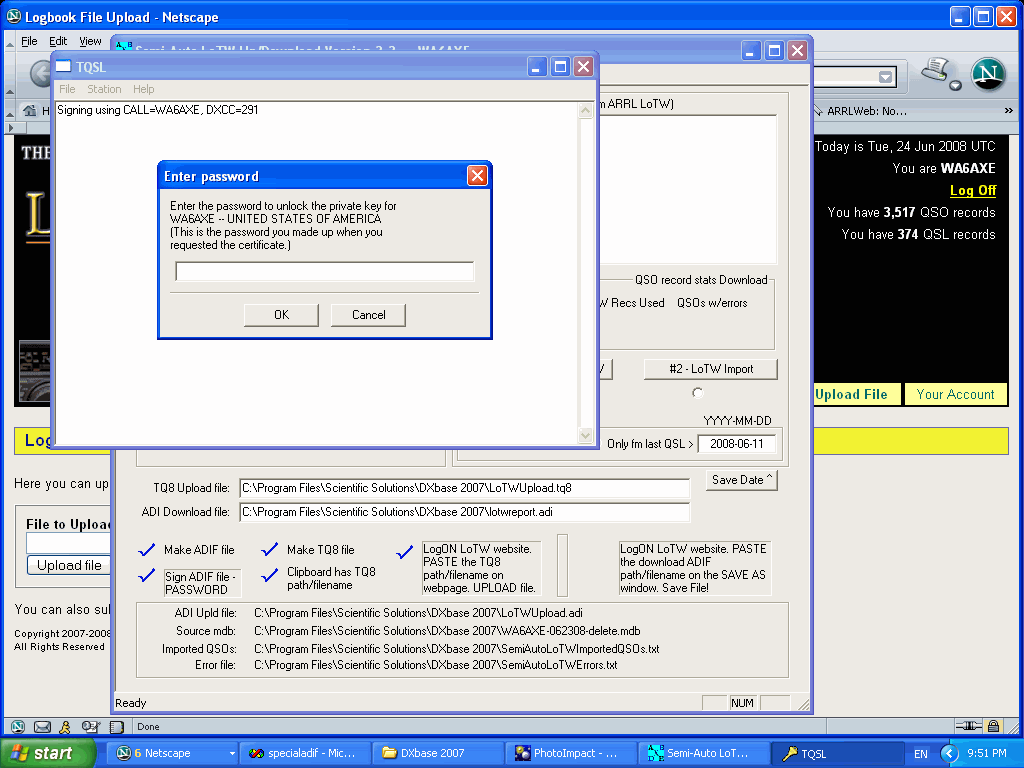This screenshot has width=1024, height=768.
Task: Open the Station menu in TQSL
Action: pyautogui.click(x=104, y=89)
